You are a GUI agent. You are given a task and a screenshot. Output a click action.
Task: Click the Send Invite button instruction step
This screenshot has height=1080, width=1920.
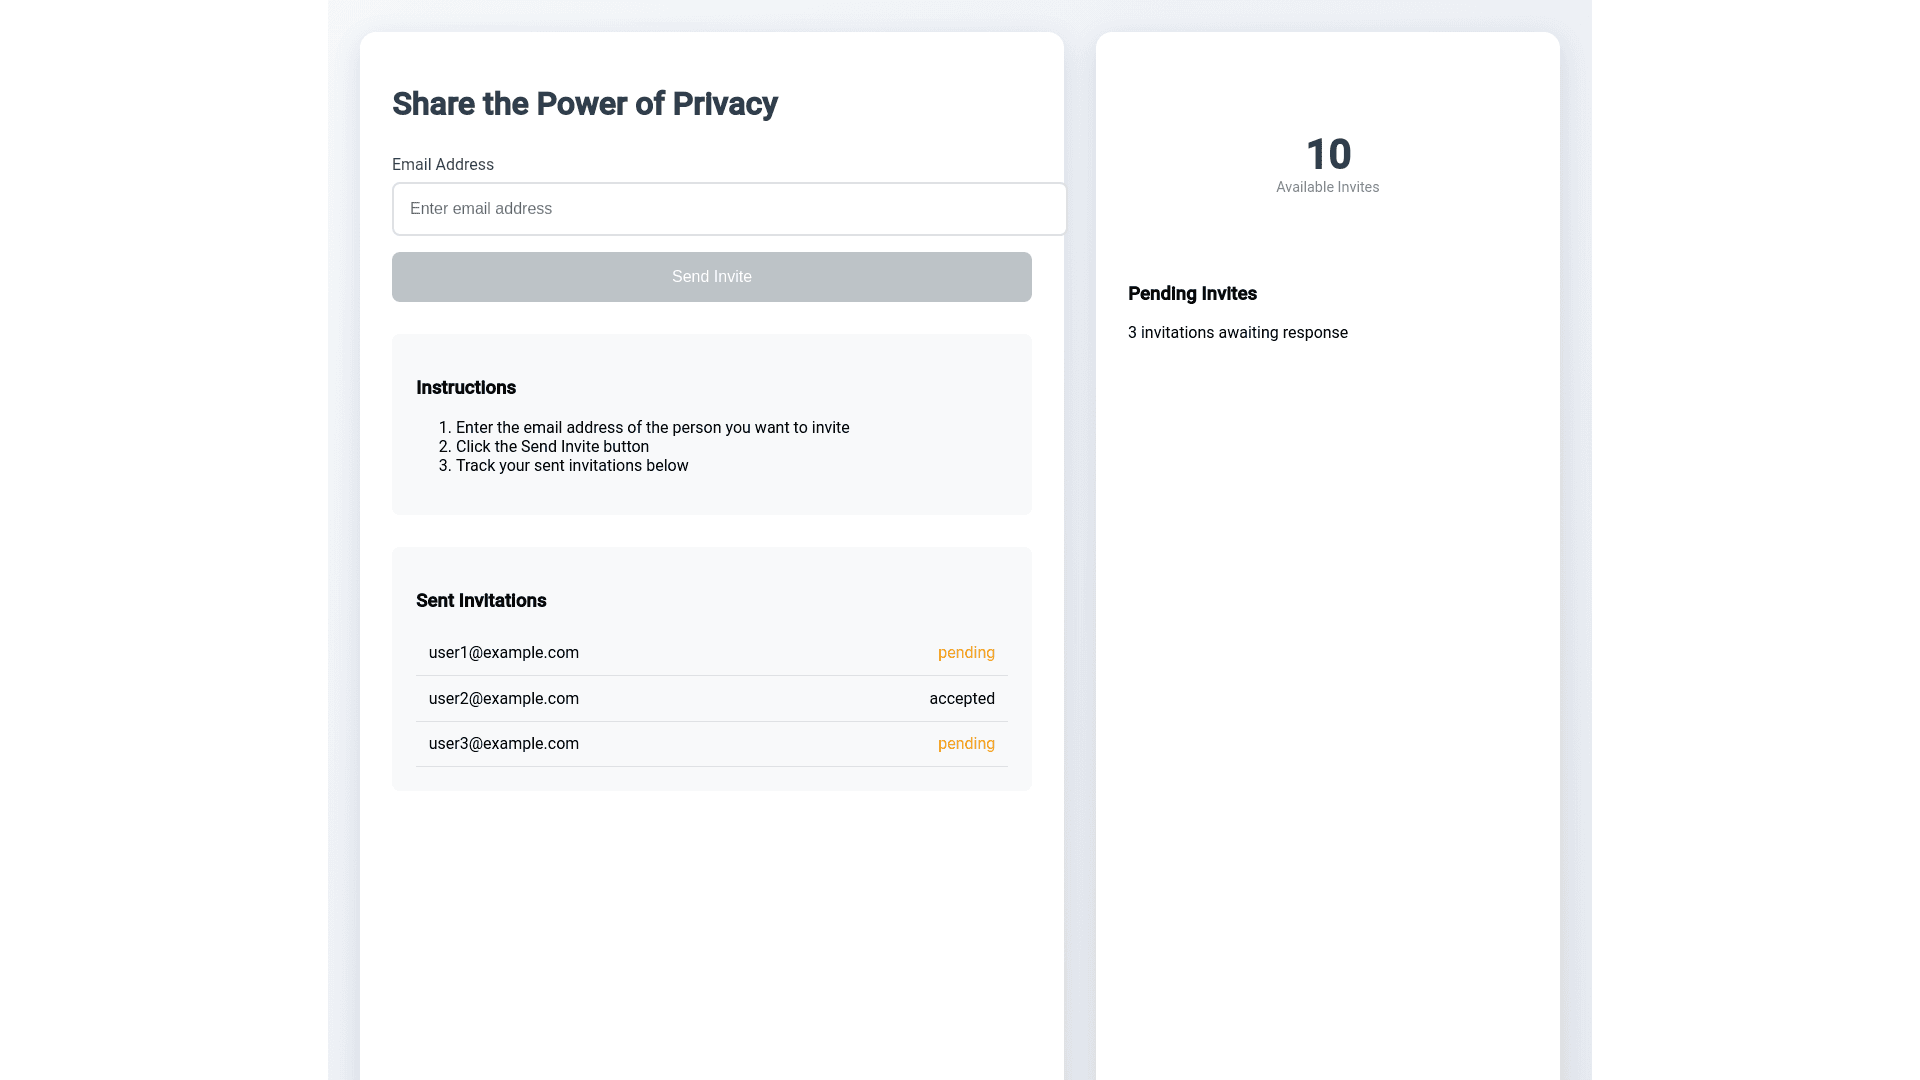pos(552,447)
